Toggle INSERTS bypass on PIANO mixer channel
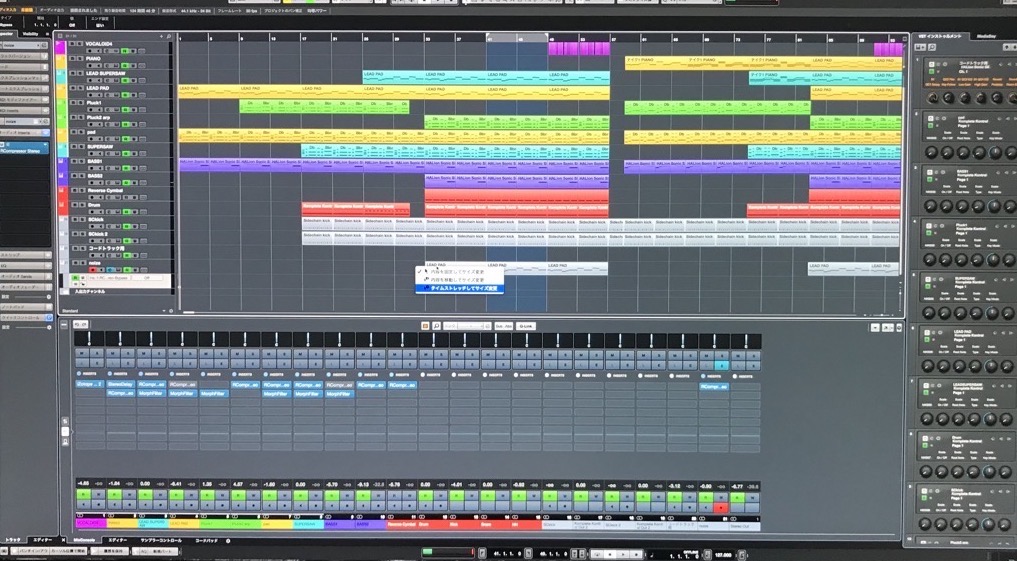 110,374
